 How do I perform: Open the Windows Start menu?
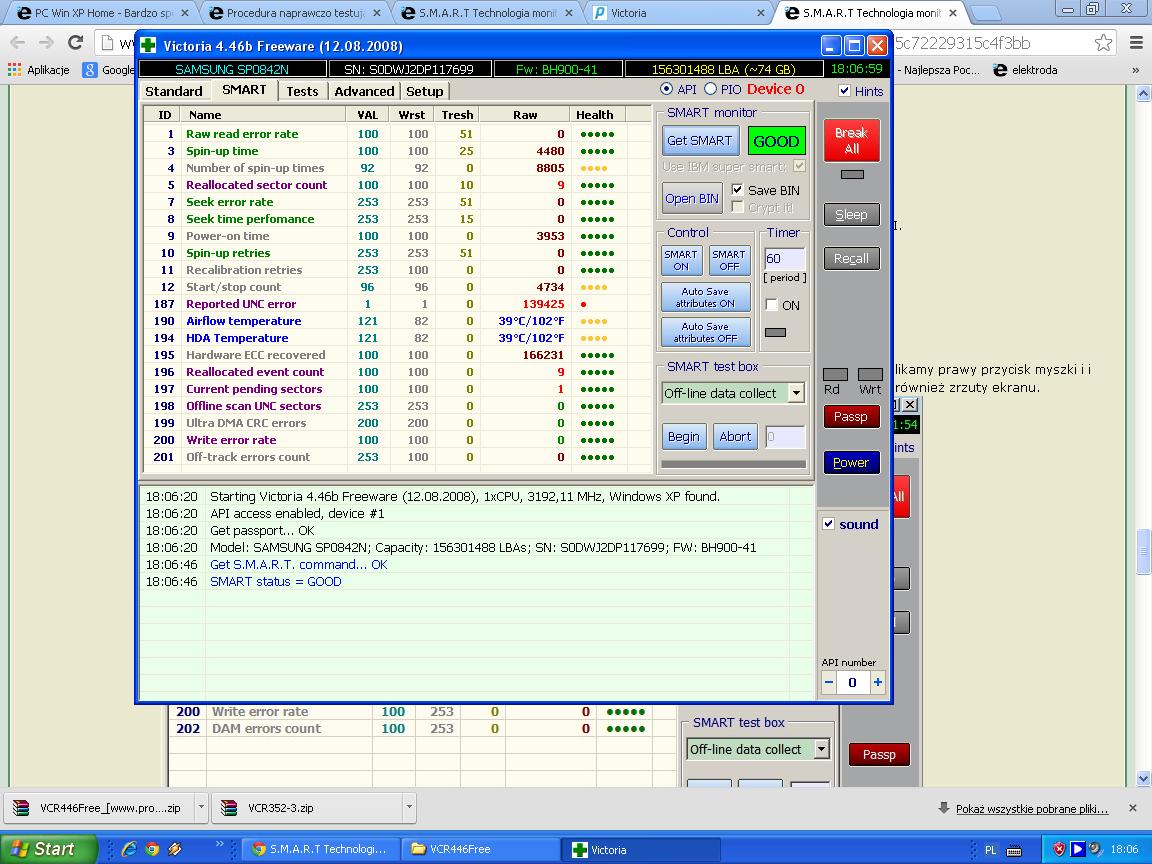coord(46,849)
